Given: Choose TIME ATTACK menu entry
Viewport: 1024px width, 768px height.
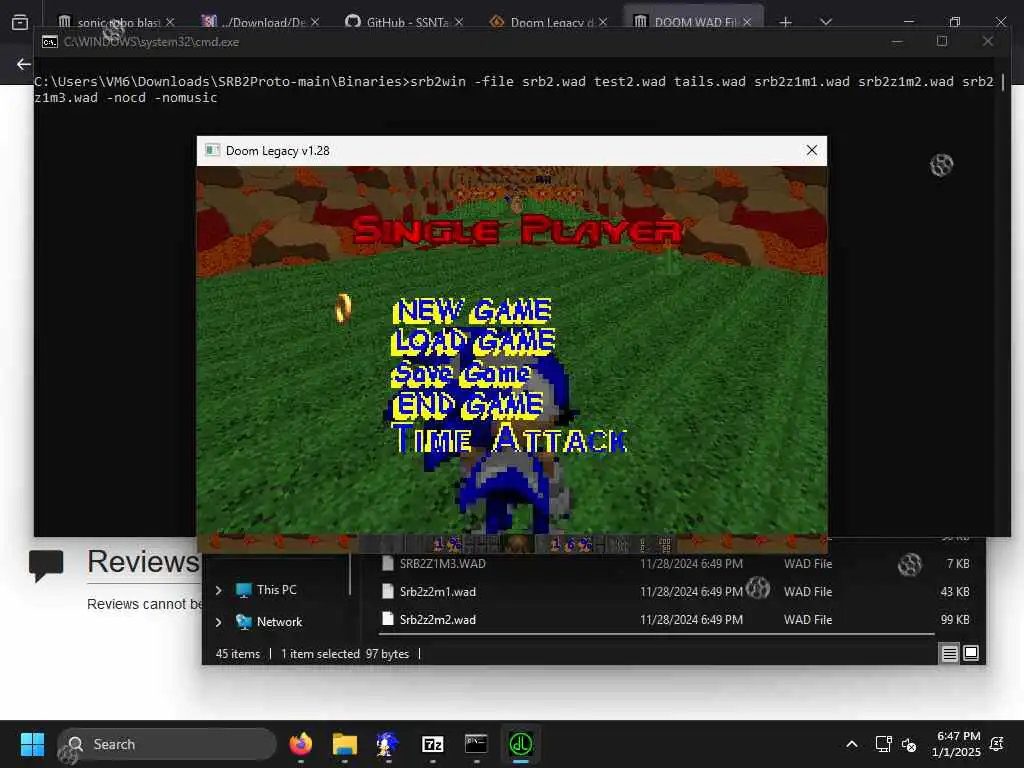Looking at the screenshot, I should (509, 438).
